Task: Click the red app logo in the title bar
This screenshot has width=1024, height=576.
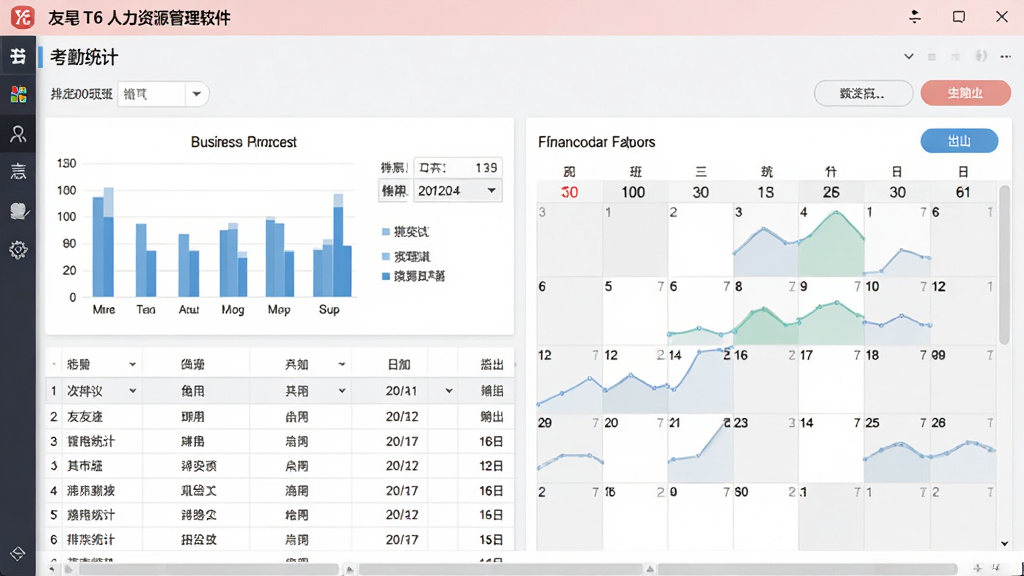Action: click(x=22, y=17)
